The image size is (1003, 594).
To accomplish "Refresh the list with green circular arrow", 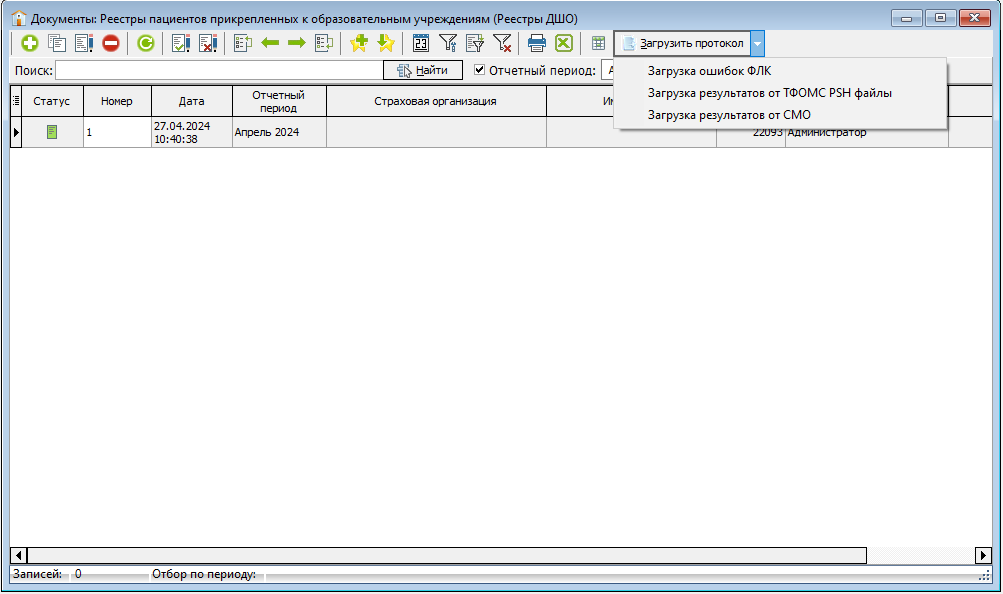I will 146,43.
